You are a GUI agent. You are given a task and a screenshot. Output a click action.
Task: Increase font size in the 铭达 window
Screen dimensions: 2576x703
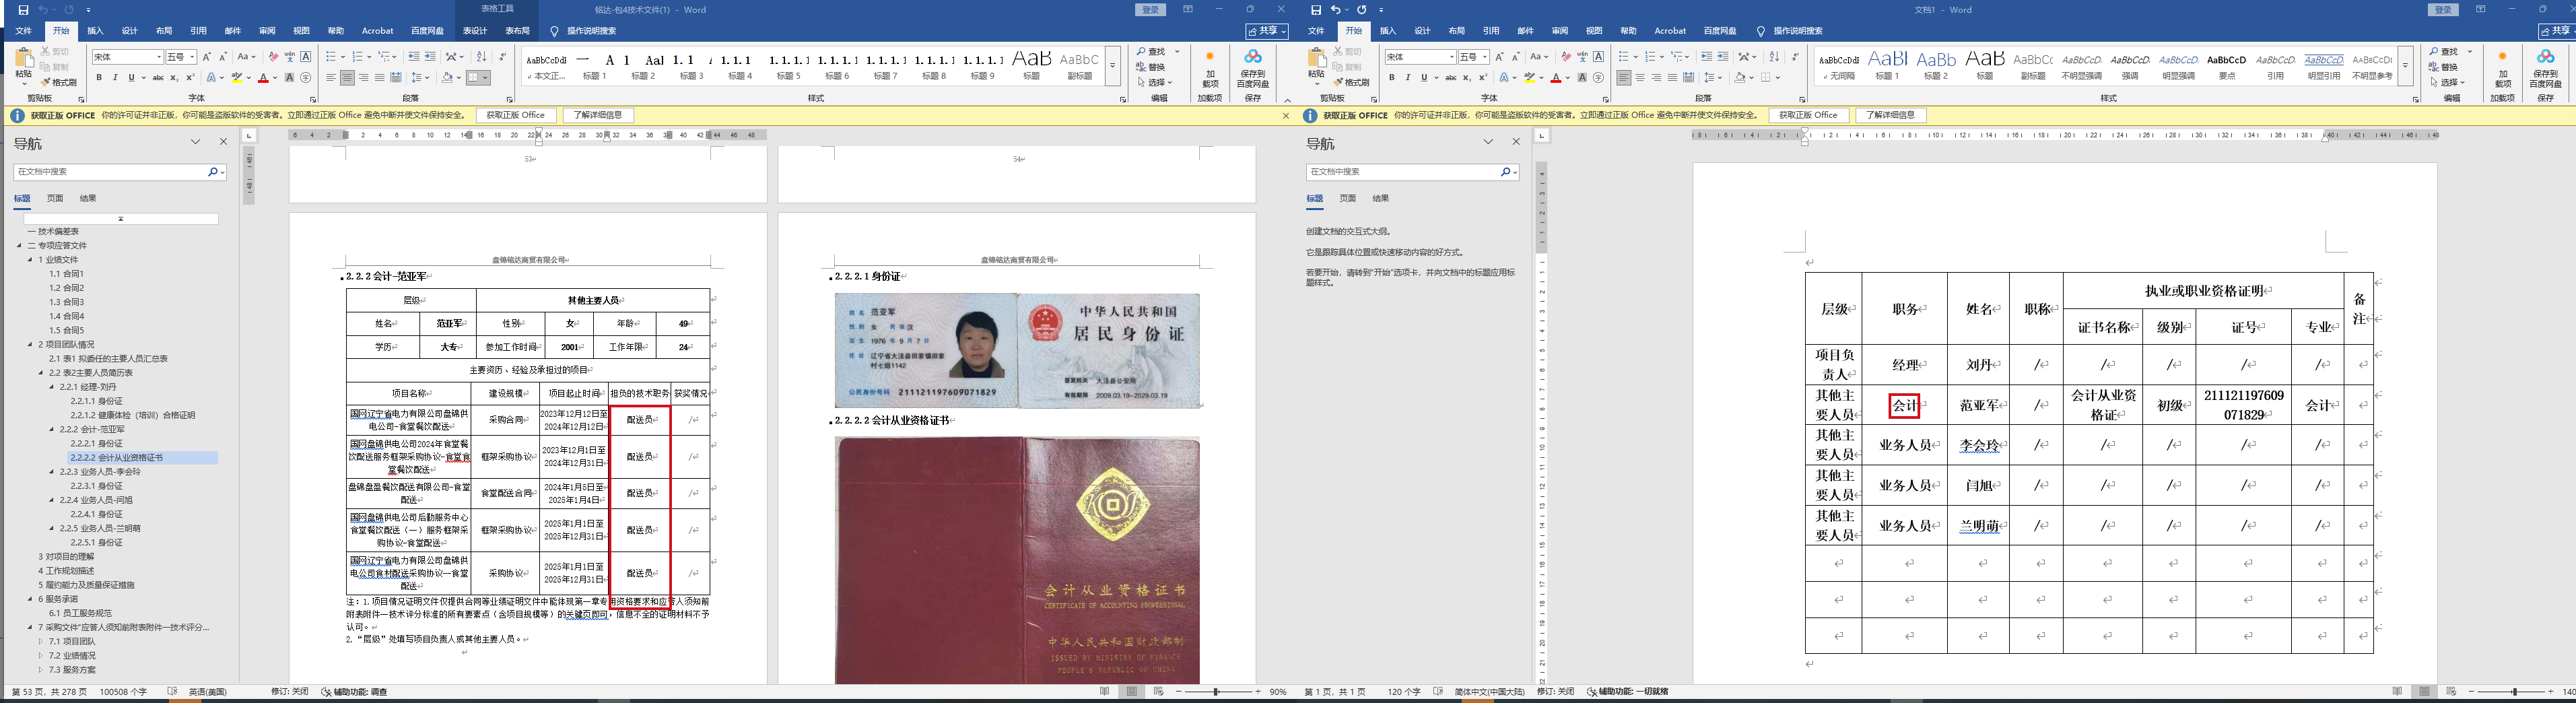click(x=208, y=57)
